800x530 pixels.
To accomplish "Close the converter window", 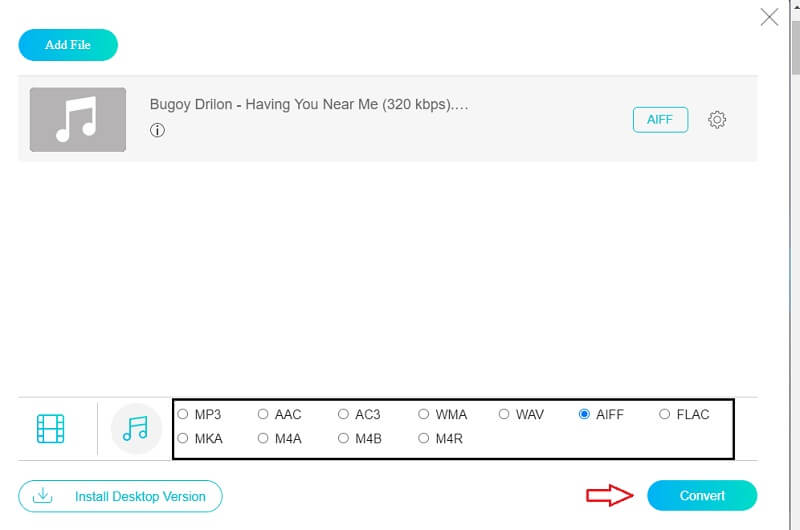I will 769,17.
